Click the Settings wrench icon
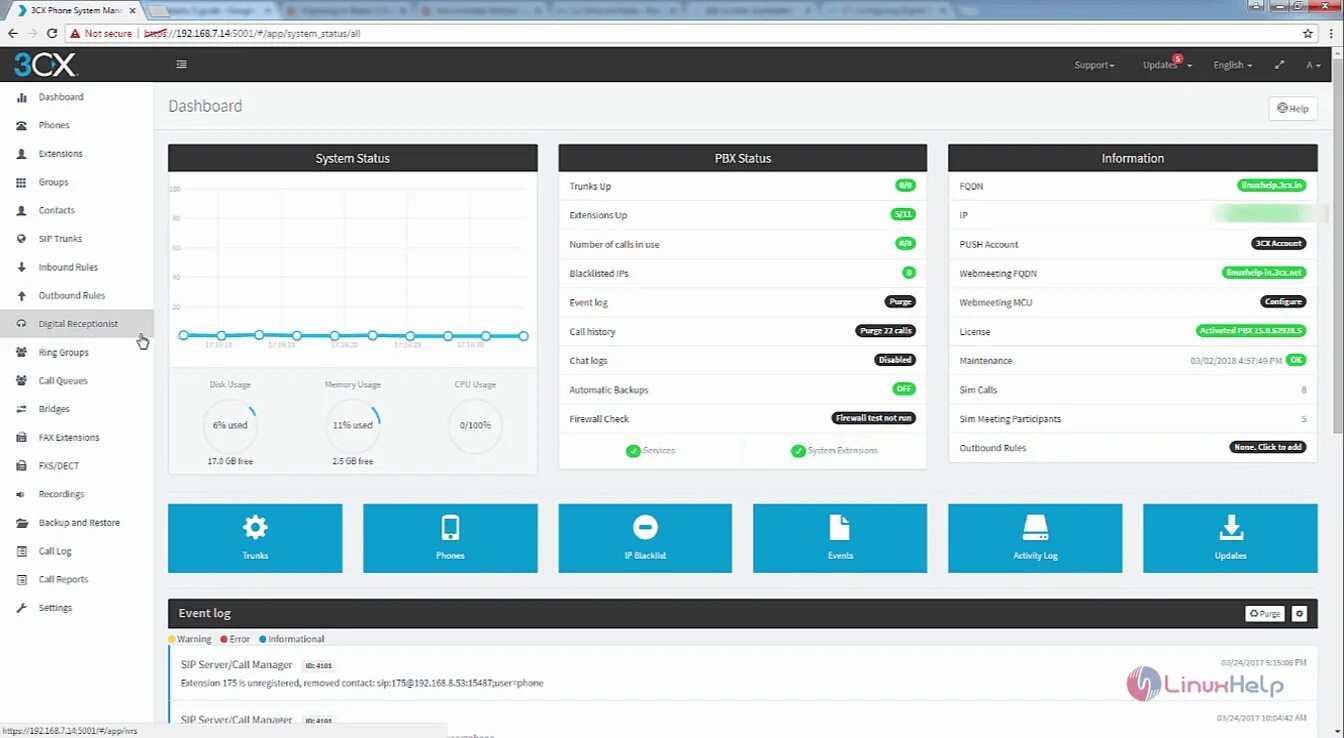1344x738 pixels. click(x=21, y=608)
